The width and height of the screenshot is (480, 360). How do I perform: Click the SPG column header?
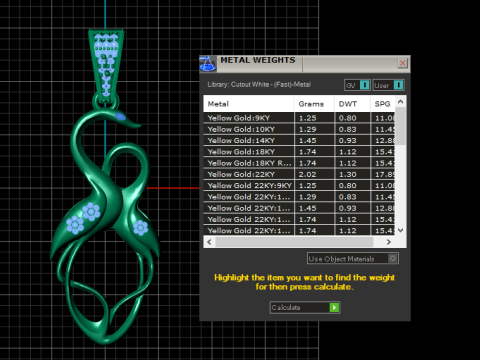[x=383, y=104]
